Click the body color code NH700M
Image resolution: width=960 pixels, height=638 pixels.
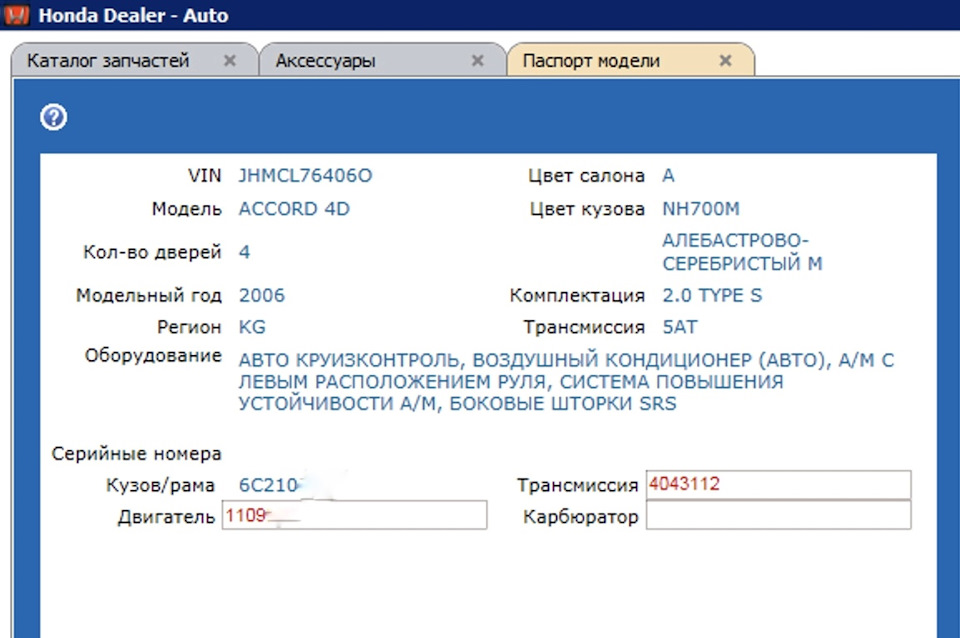[701, 210]
